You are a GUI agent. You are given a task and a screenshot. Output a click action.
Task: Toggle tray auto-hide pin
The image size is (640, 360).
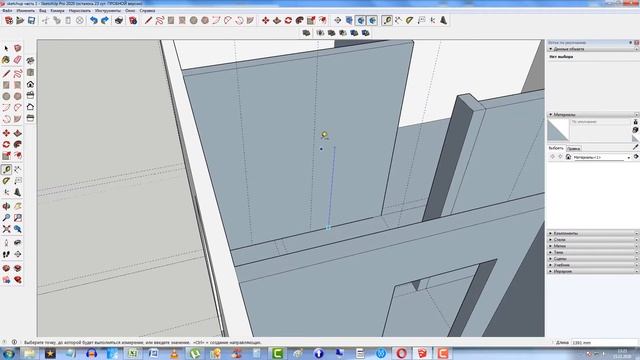(x=631, y=42)
